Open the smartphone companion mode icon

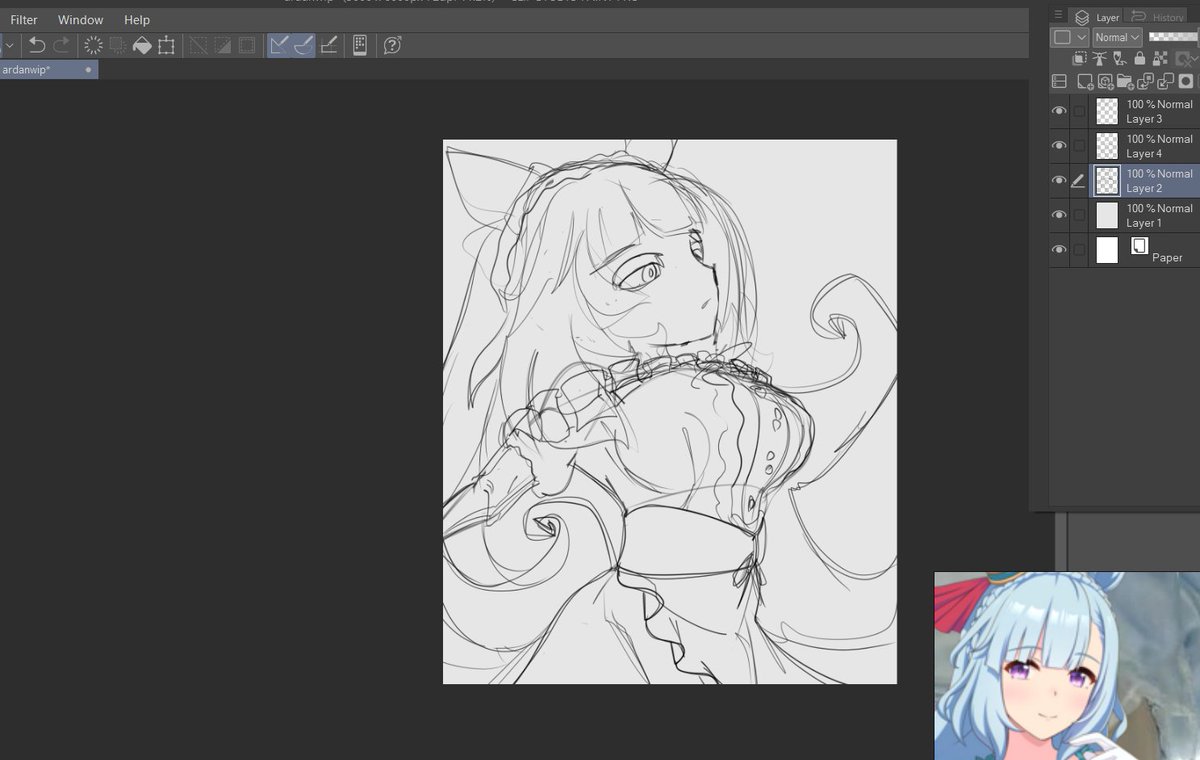pyautogui.click(x=360, y=45)
